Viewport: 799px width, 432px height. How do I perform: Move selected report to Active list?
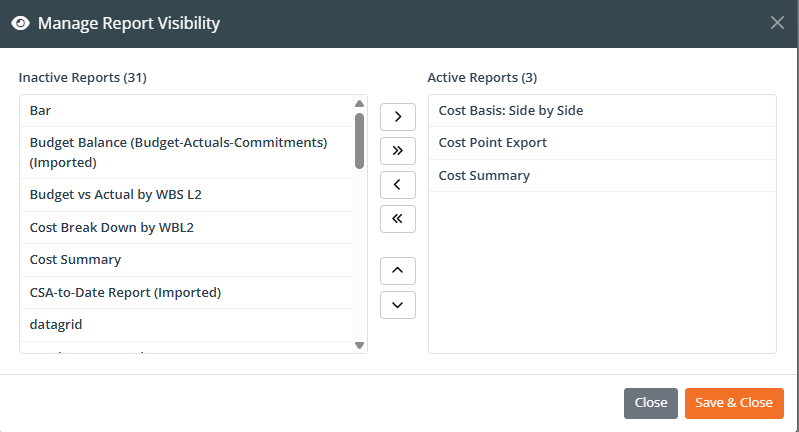(x=397, y=117)
